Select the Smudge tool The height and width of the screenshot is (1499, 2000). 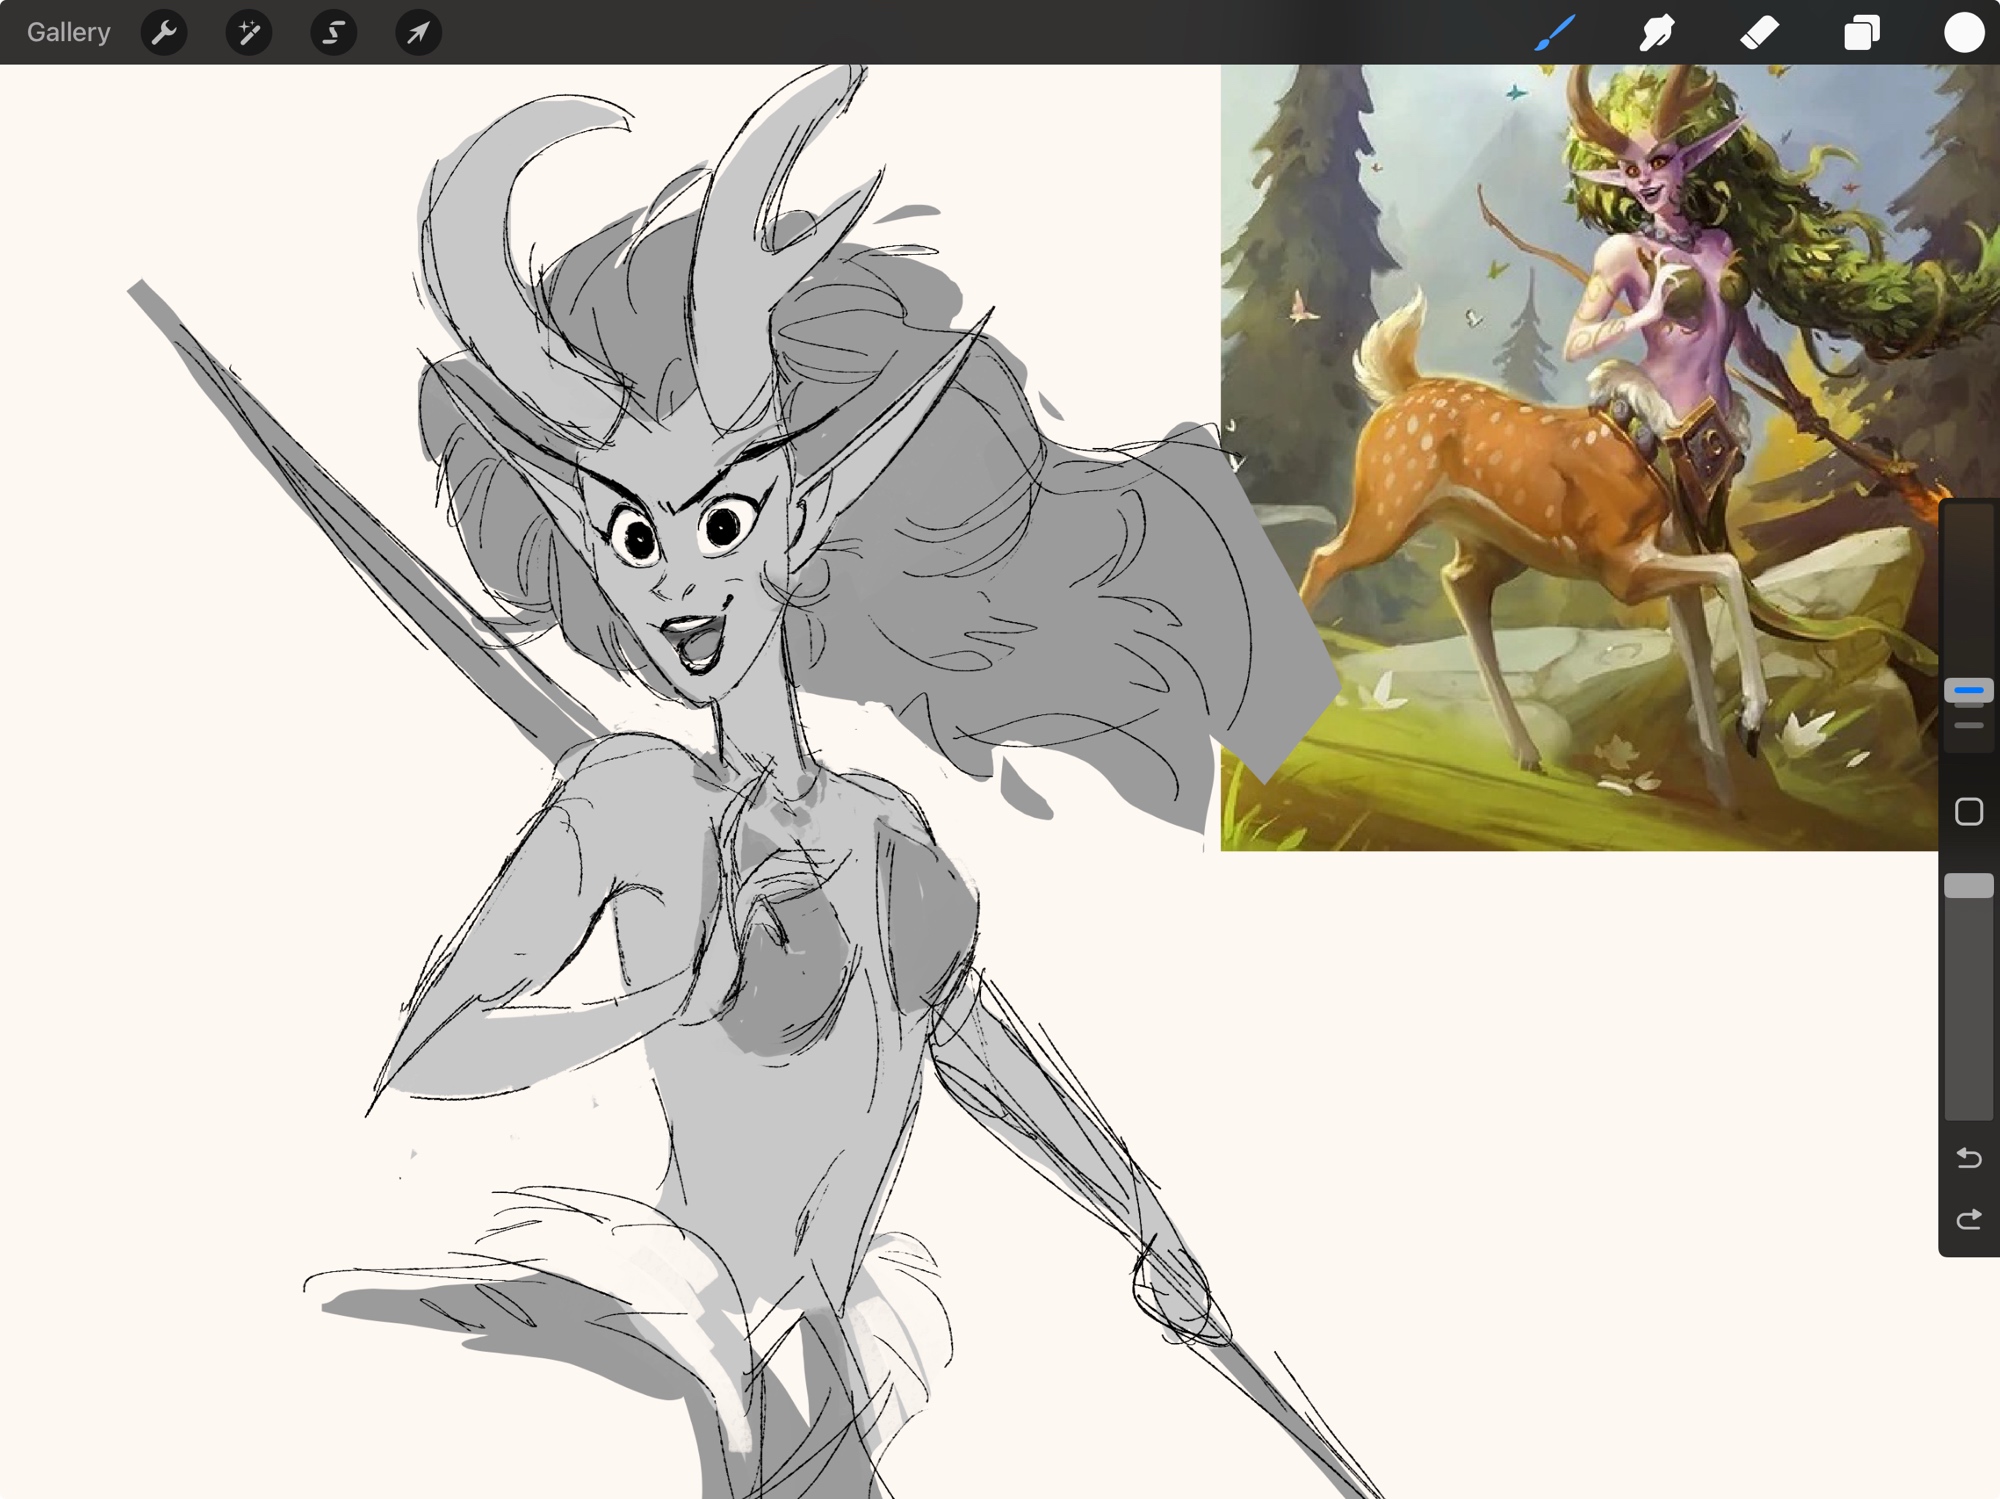point(1657,32)
